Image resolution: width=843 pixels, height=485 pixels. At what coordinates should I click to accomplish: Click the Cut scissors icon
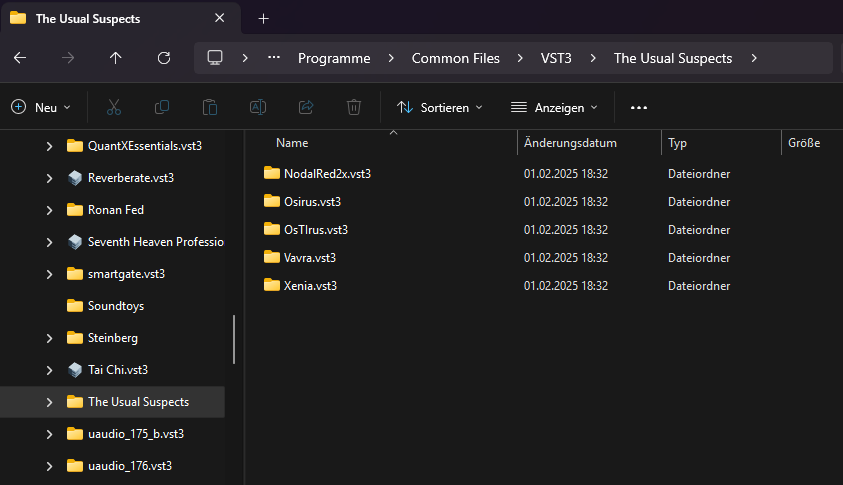click(x=114, y=107)
